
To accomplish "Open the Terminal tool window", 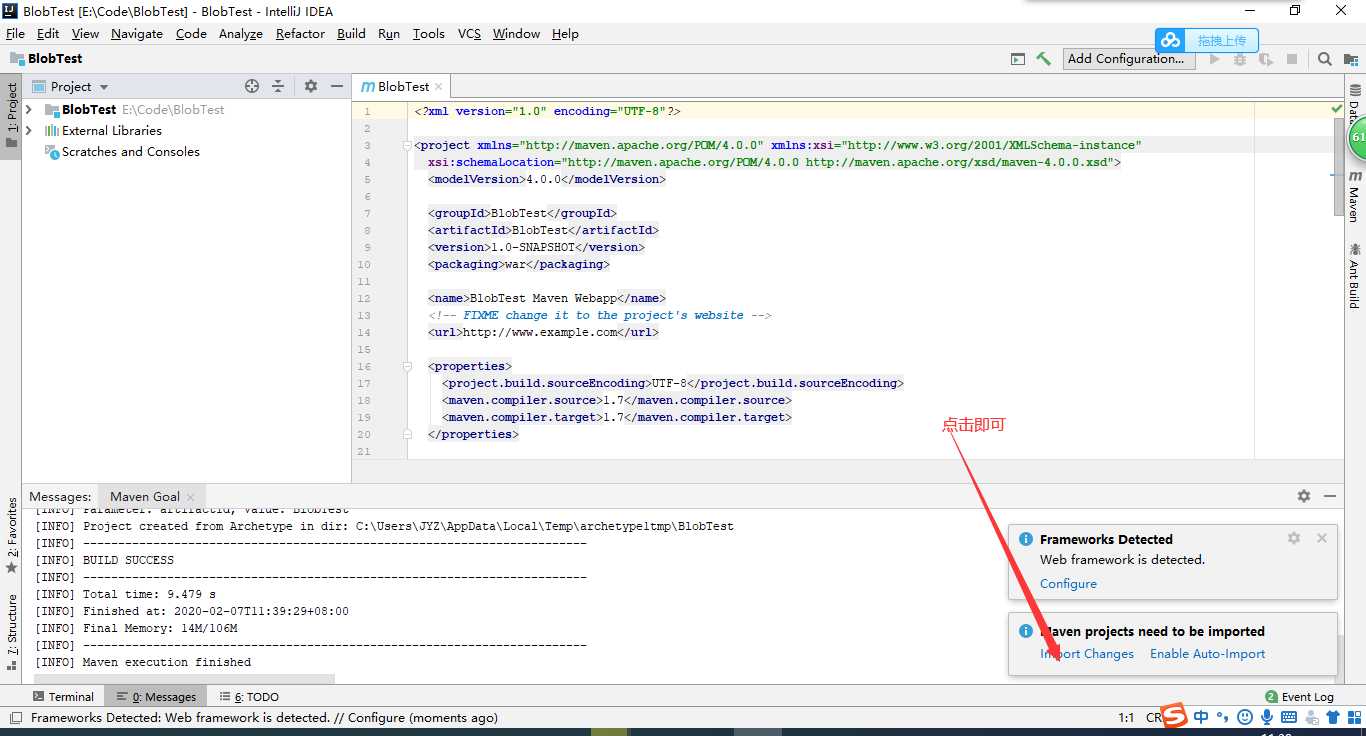I will 62,697.
